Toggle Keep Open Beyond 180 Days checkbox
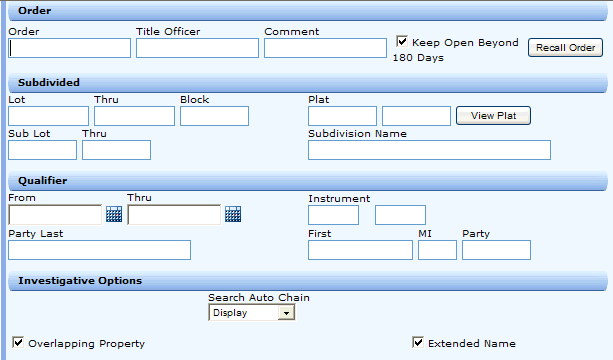Screen dimensions: 613x360 point(402,41)
